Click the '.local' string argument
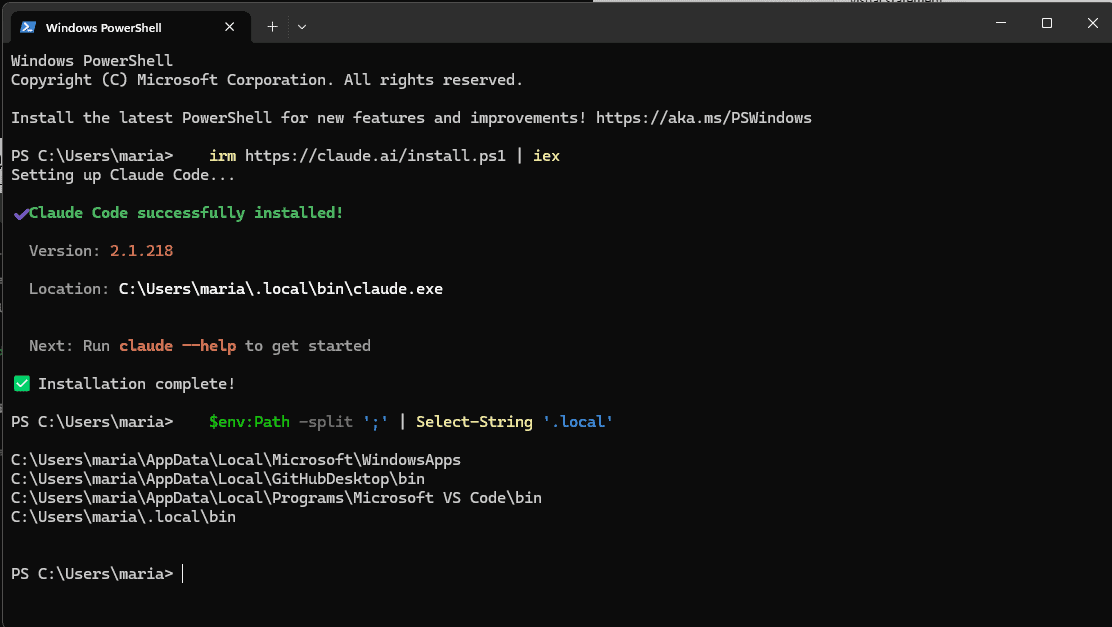 click(x=578, y=422)
